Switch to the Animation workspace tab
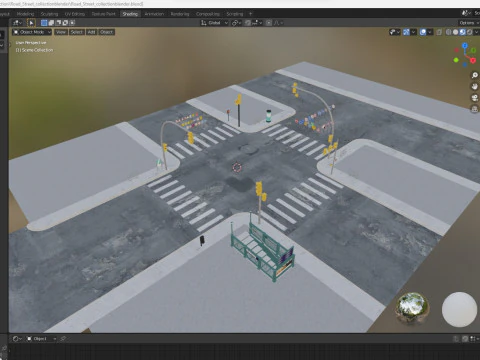 pyautogui.click(x=154, y=14)
